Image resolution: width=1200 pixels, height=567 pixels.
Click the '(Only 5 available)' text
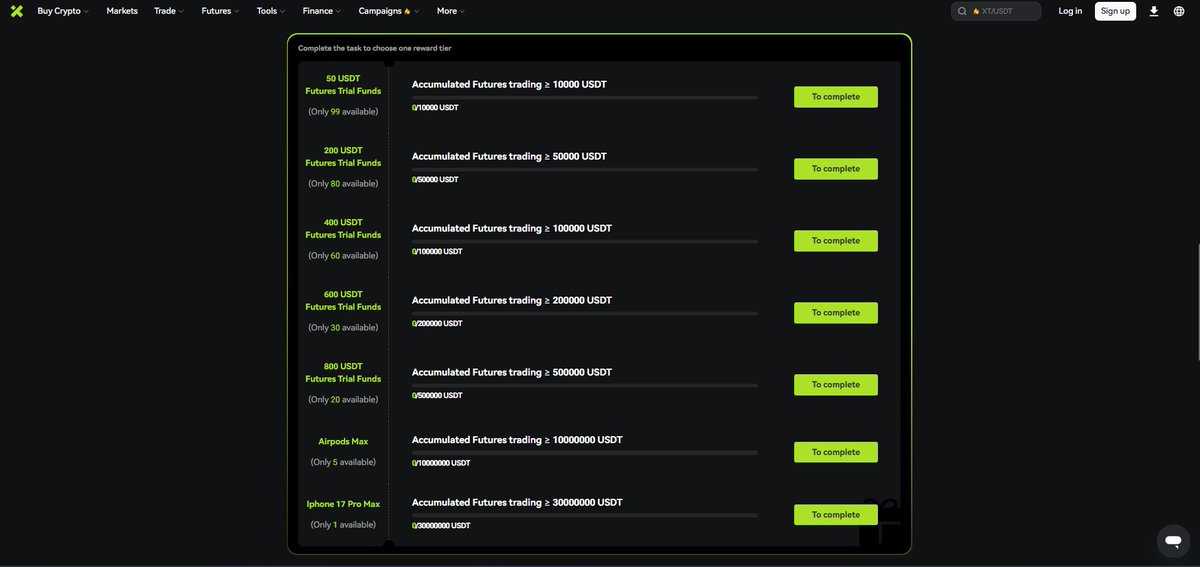point(343,462)
